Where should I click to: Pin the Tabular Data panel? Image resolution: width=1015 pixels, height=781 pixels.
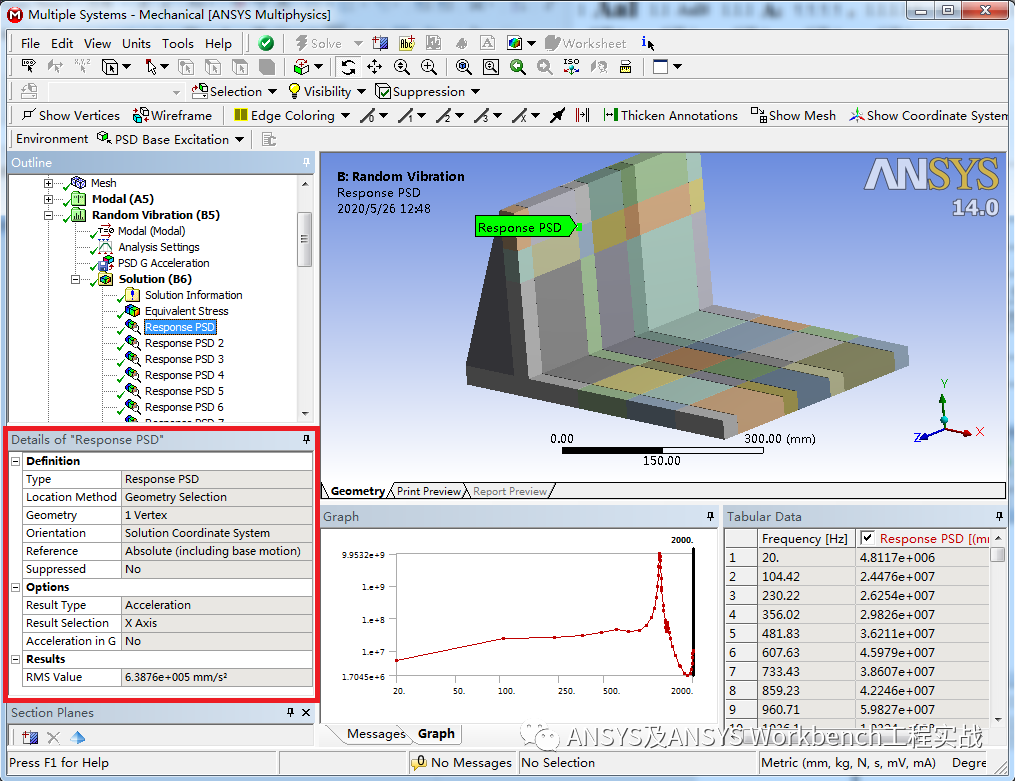[999, 516]
